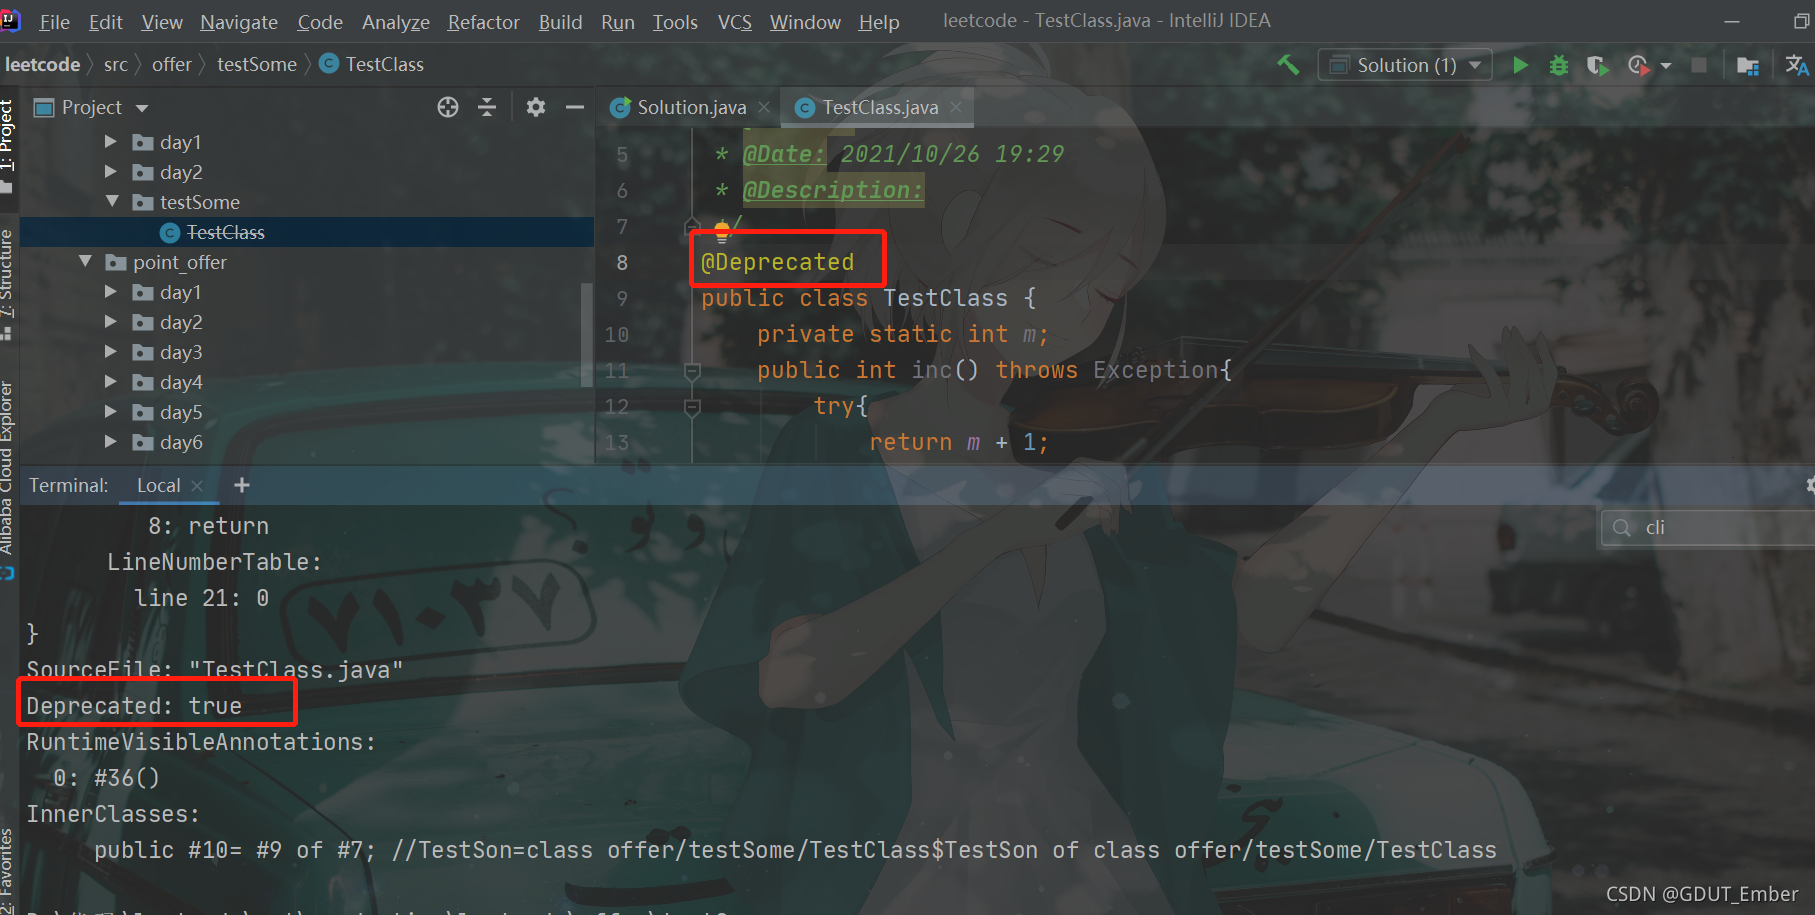This screenshot has height=915, width=1815.
Task: Start debugging with the bug icon
Action: coord(1558,65)
